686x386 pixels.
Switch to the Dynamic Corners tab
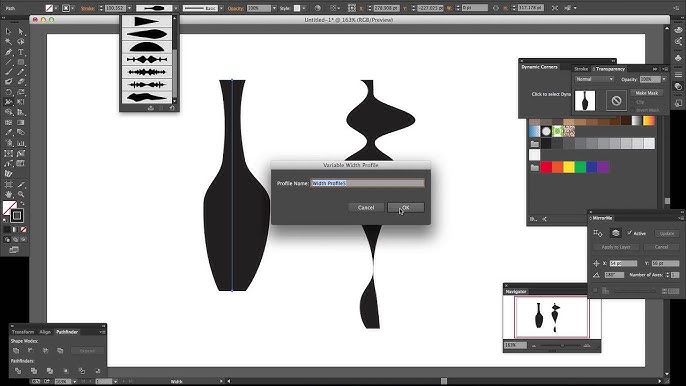coord(539,67)
